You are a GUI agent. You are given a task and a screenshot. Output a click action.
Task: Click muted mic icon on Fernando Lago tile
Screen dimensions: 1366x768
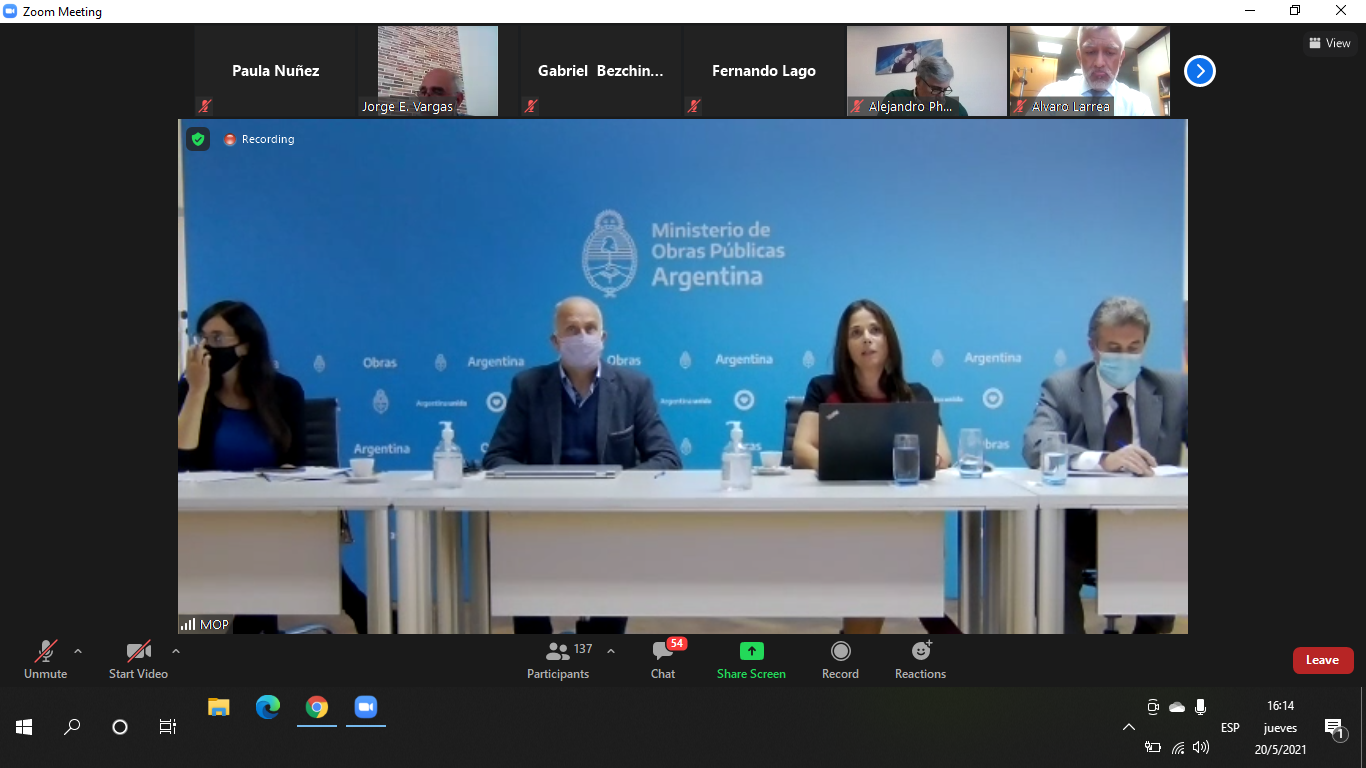694,106
